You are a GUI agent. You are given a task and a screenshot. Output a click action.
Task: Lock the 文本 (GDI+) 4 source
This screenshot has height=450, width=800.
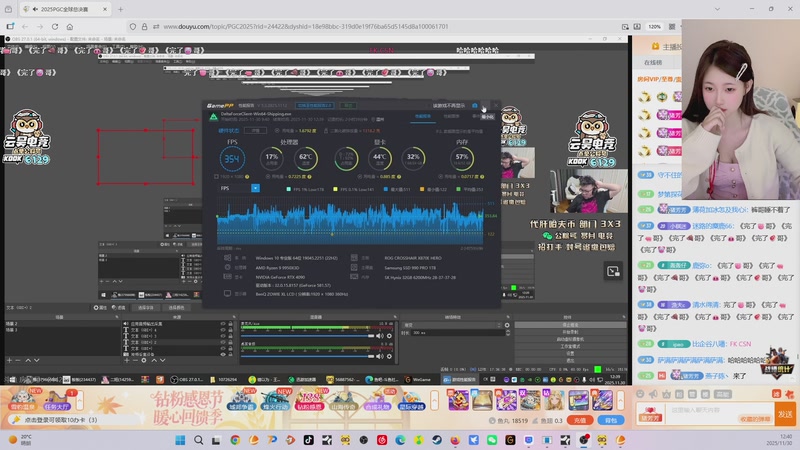(230, 330)
